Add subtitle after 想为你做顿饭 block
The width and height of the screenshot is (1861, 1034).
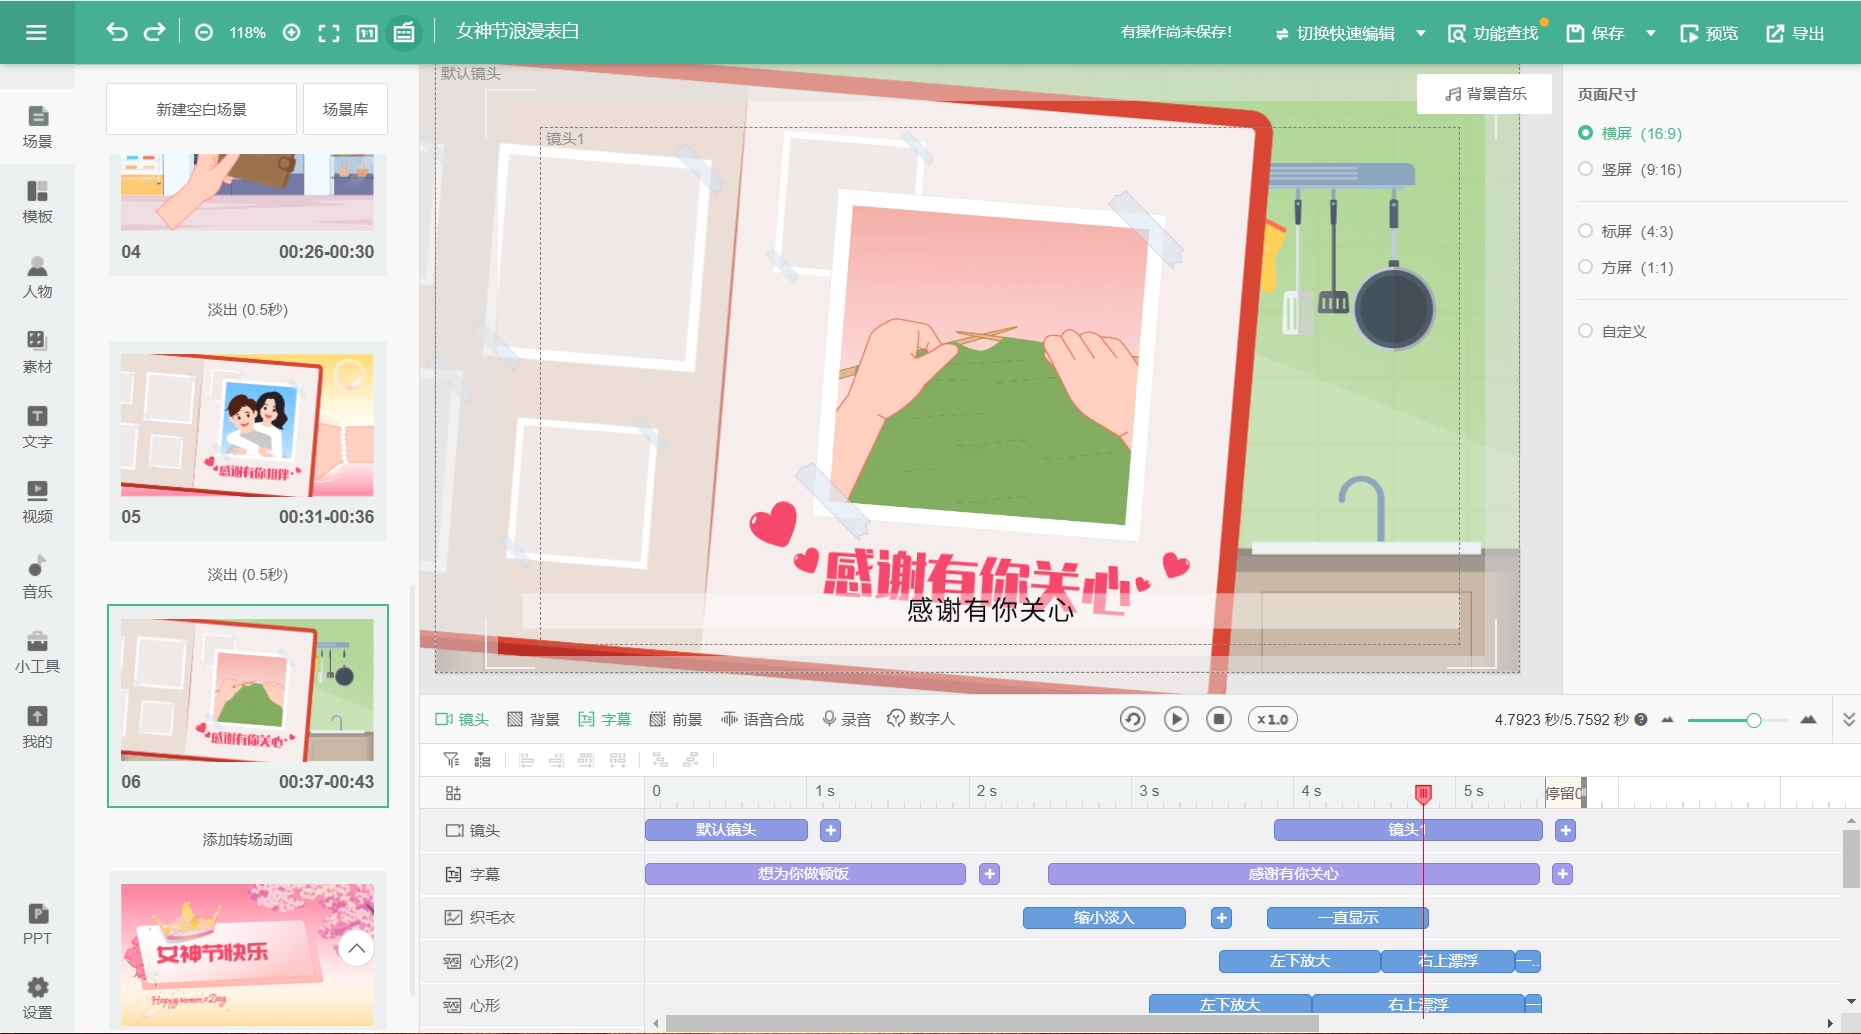(x=990, y=874)
